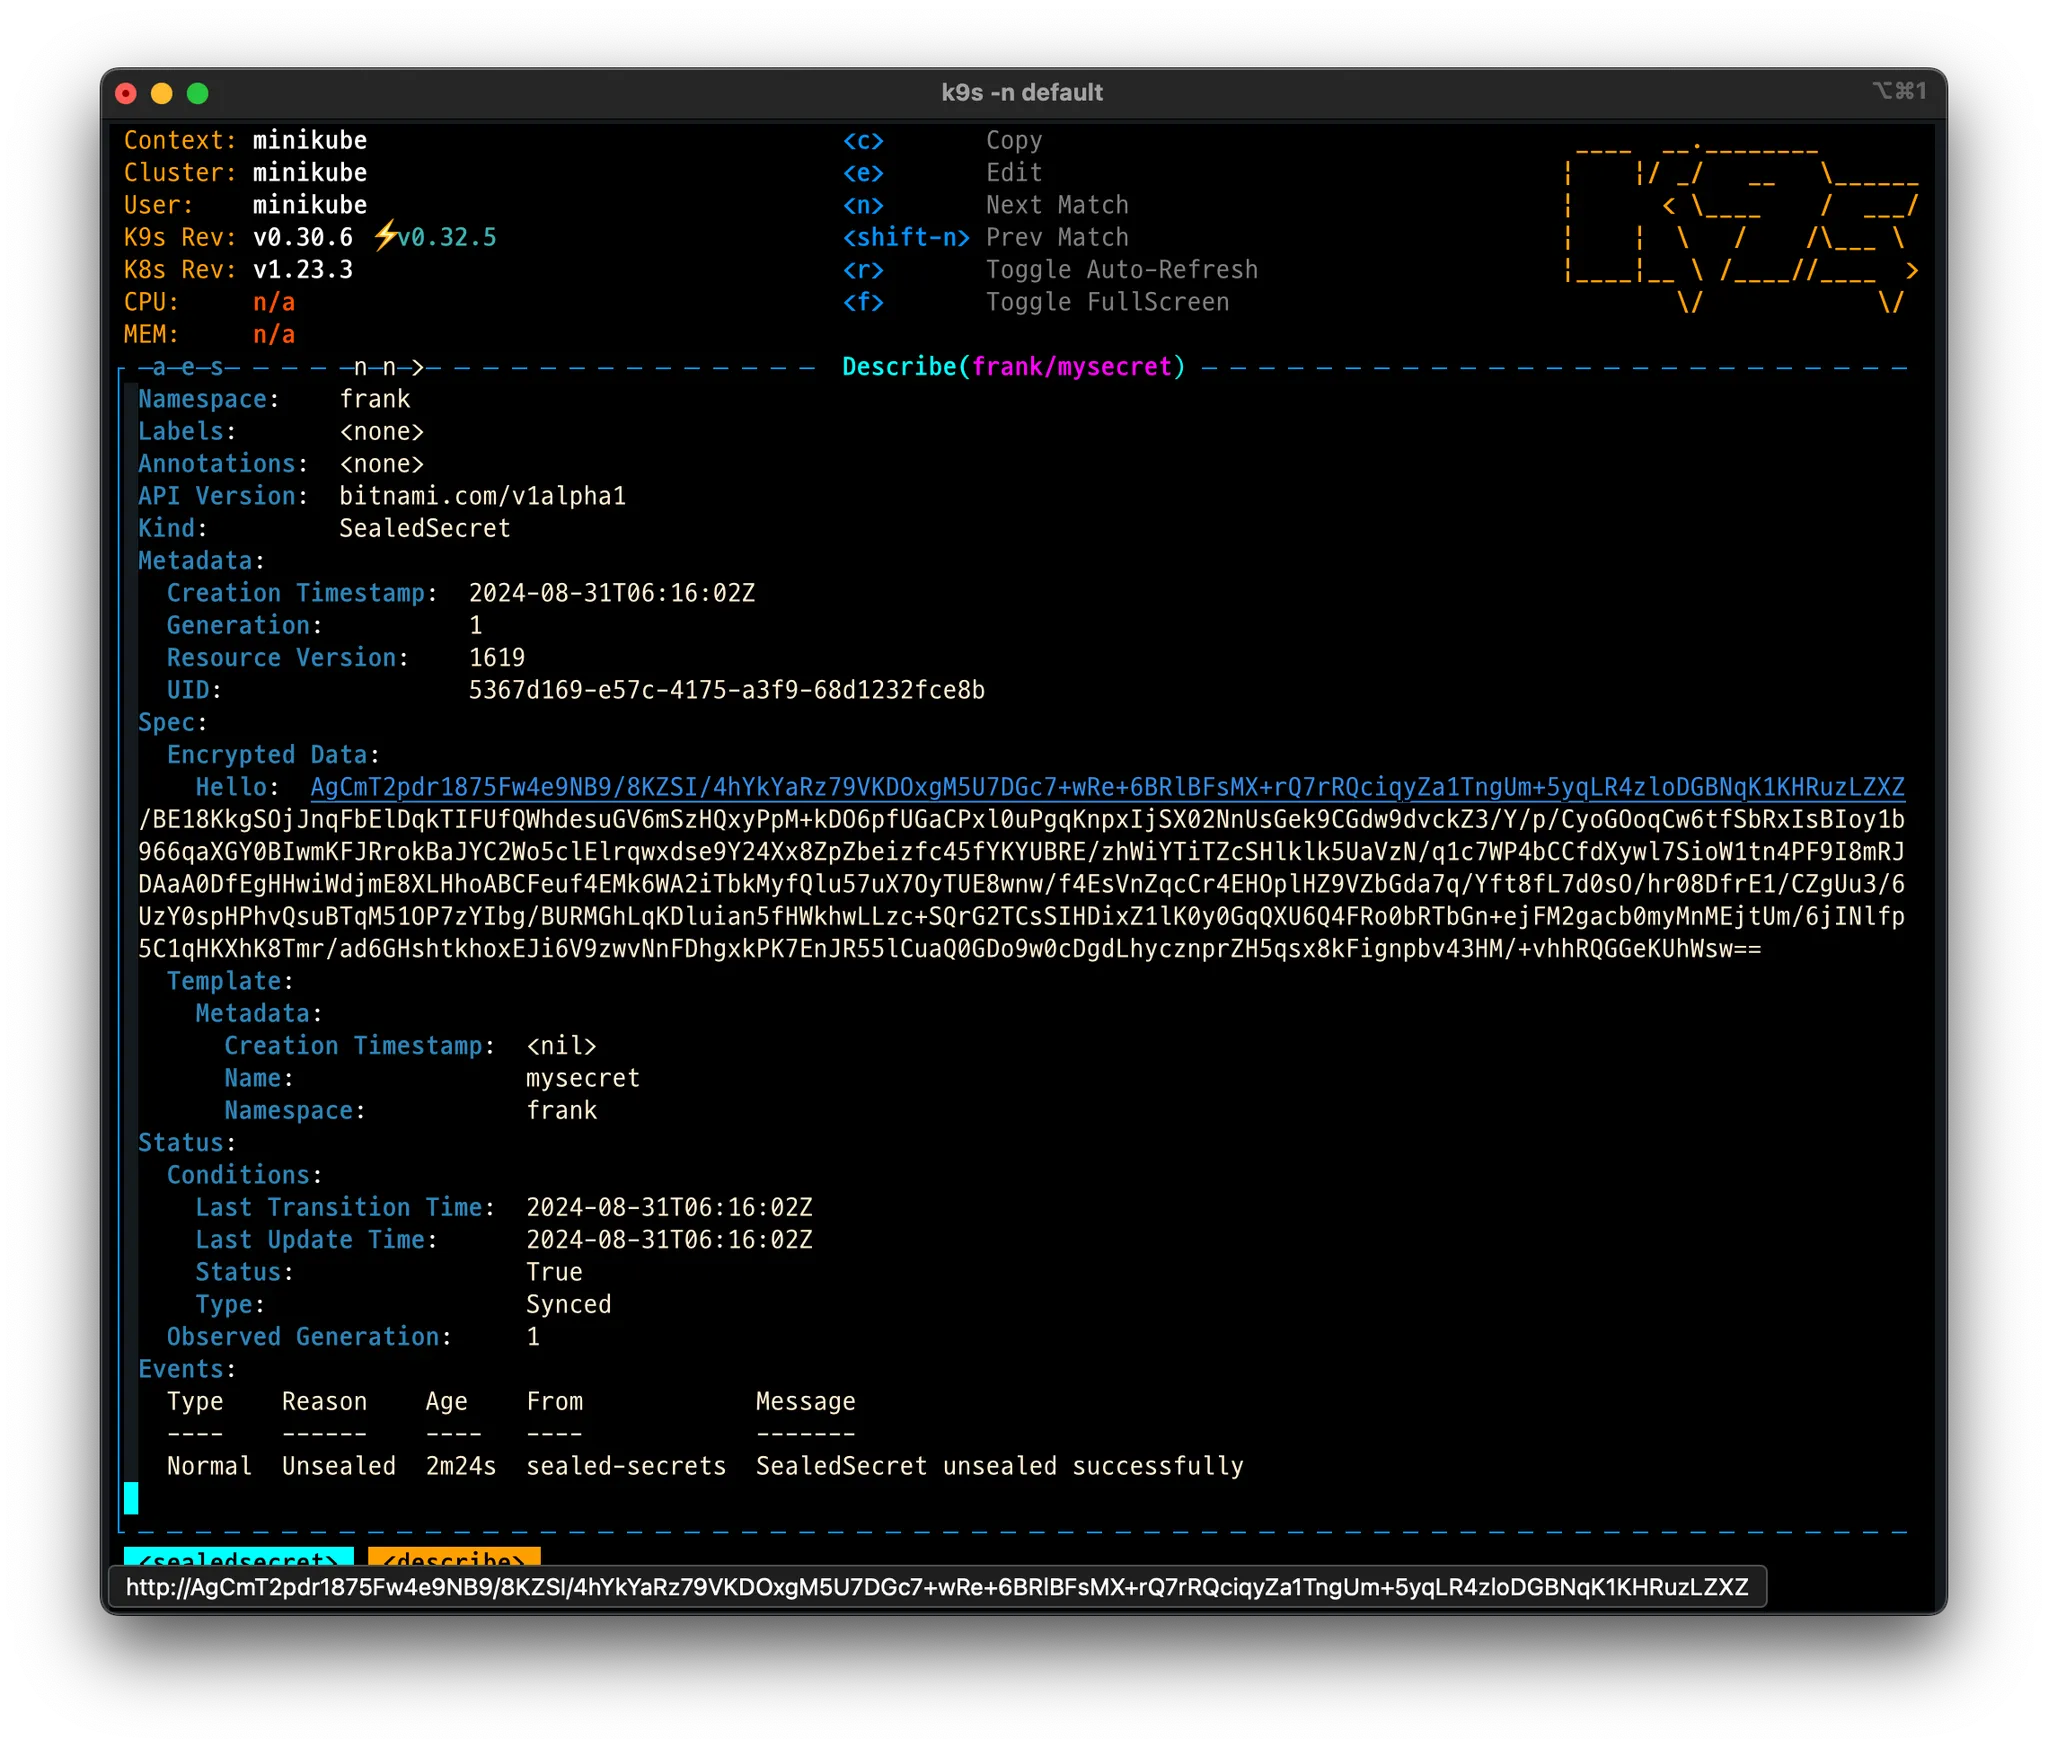The image size is (2048, 1748).
Task: Click the <n> Next Match shortcut
Action: coord(863,205)
